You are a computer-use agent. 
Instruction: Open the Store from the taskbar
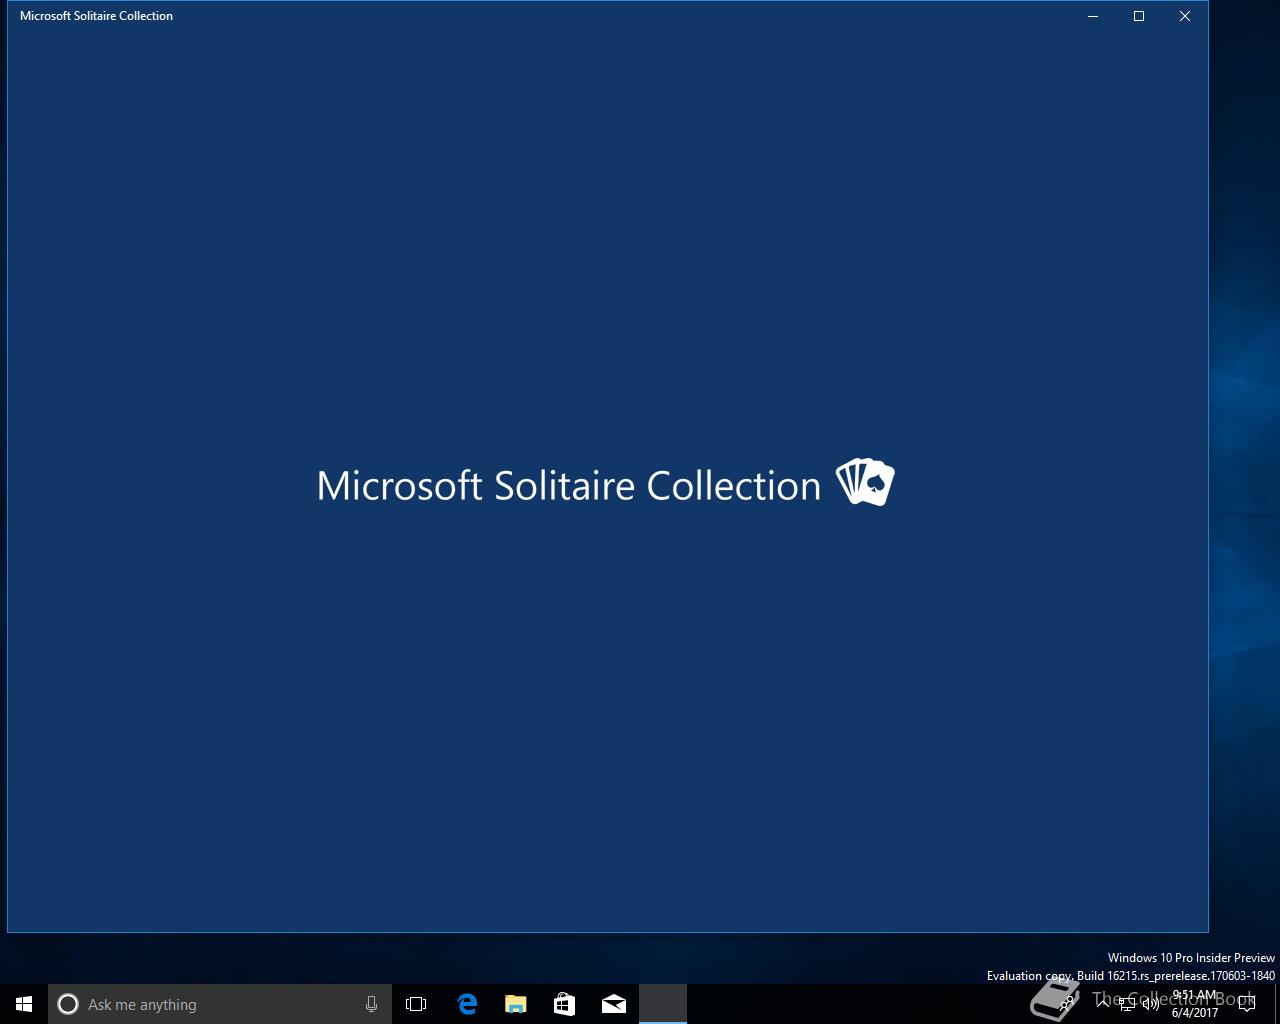pyautogui.click(x=565, y=1004)
